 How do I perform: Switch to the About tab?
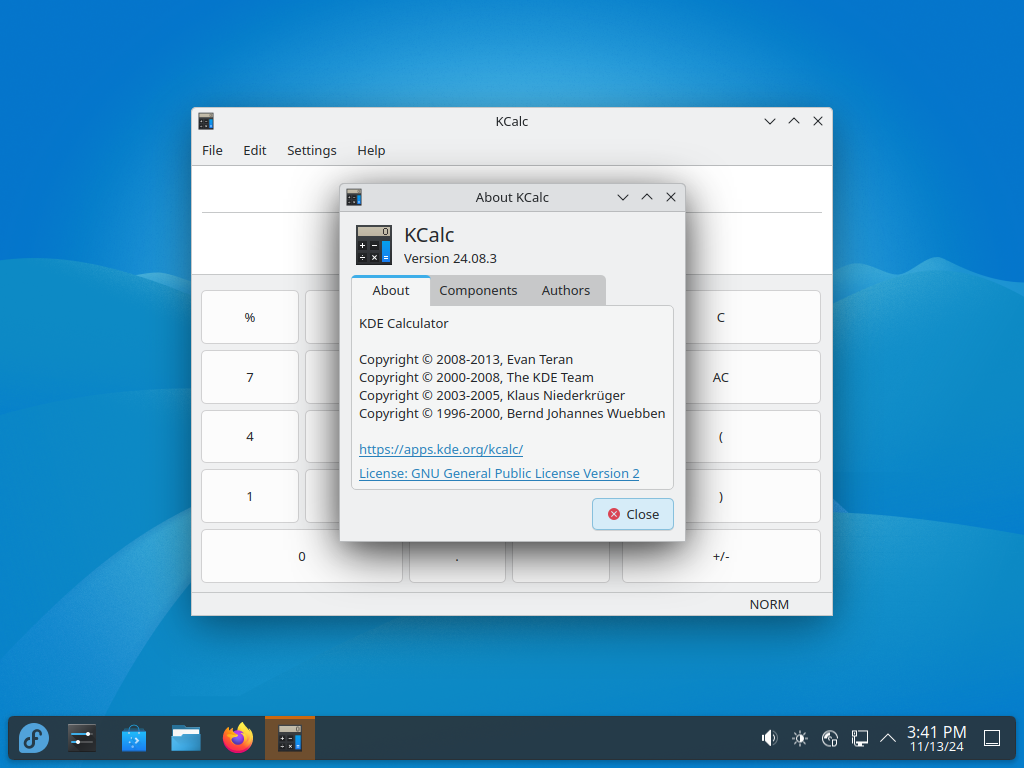[x=391, y=291]
